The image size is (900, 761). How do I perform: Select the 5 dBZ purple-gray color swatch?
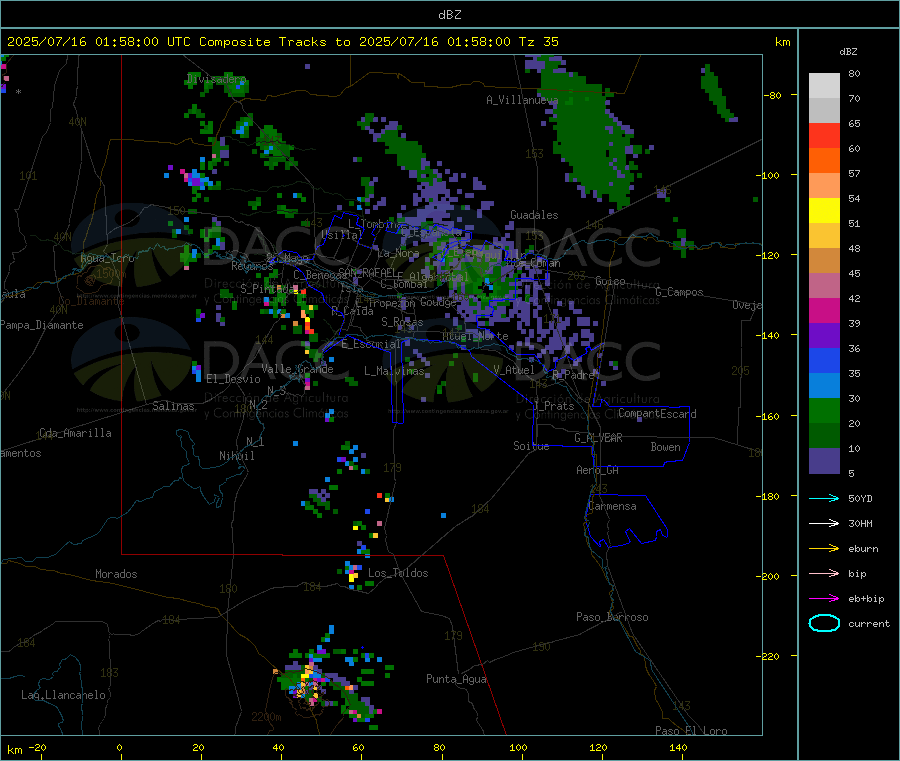[x=824, y=460]
